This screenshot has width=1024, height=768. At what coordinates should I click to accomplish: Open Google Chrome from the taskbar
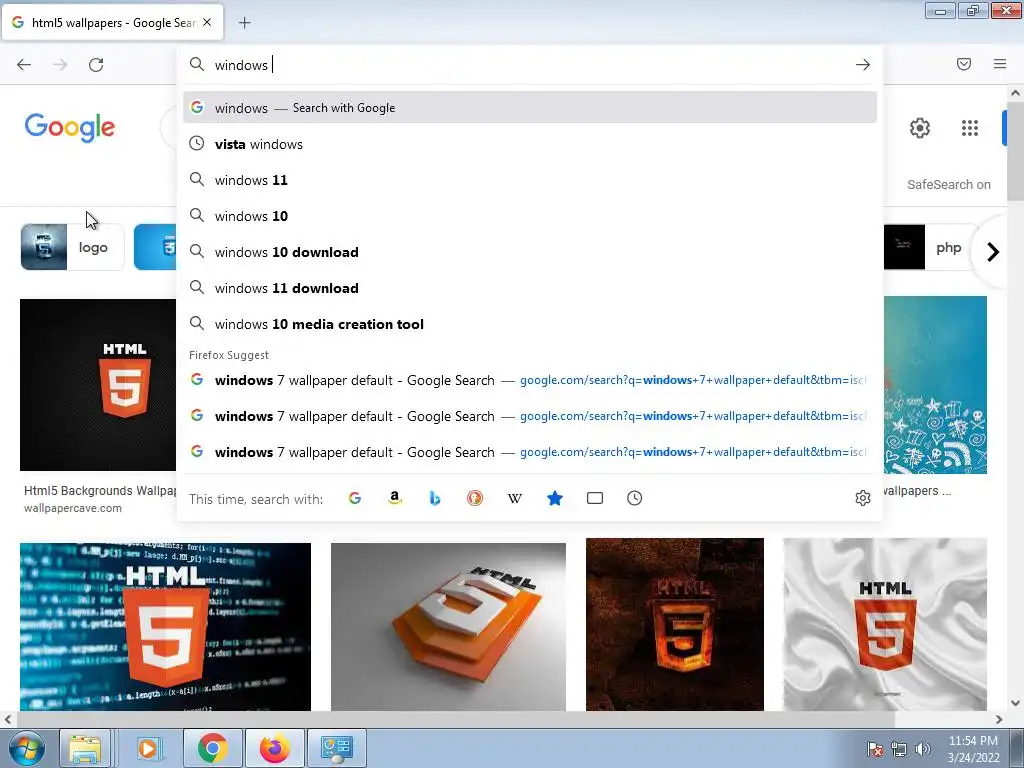click(212, 748)
